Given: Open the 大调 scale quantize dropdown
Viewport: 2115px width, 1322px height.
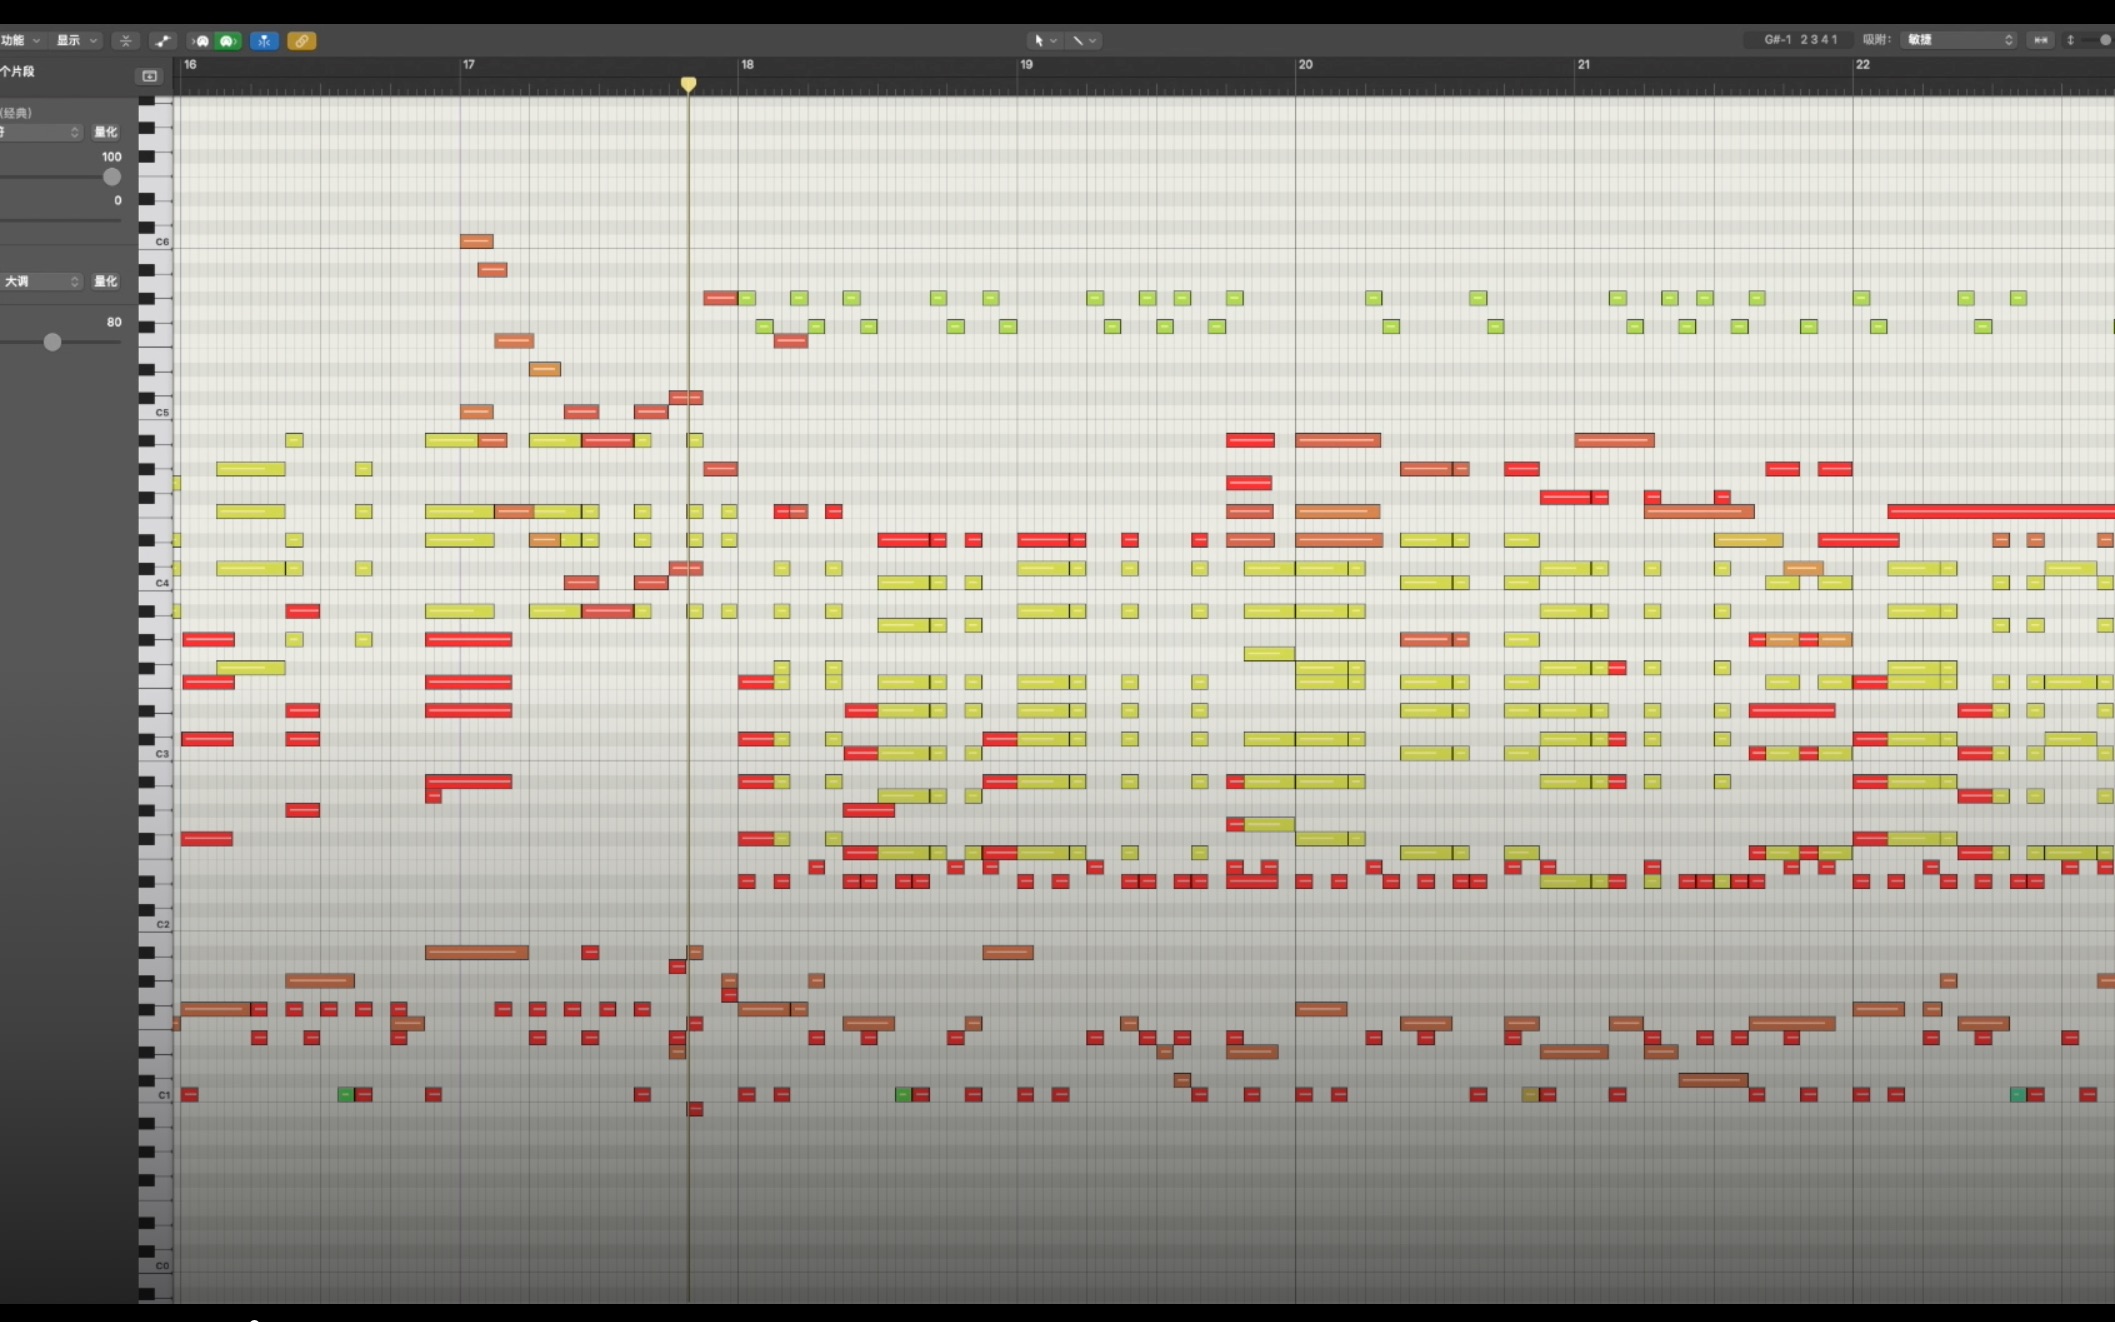Looking at the screenshot, I should (40, 281).
